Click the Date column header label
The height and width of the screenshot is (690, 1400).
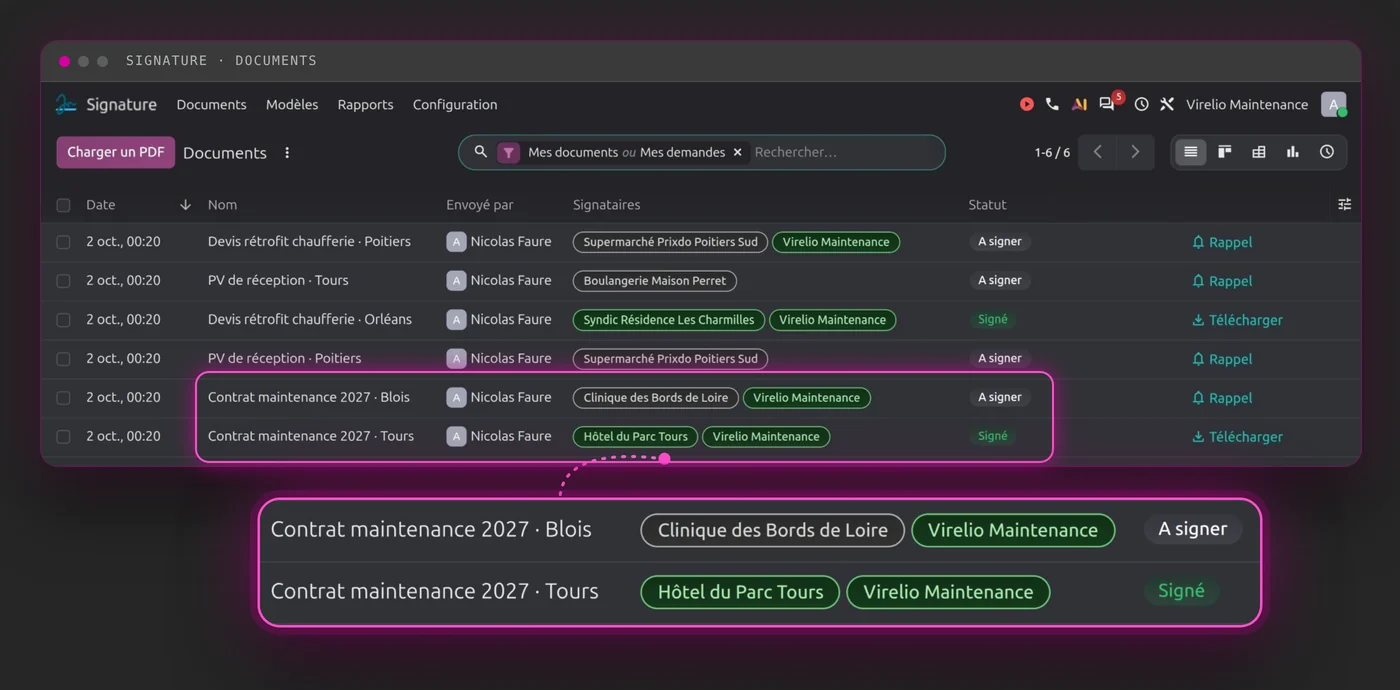coord(100,205)
